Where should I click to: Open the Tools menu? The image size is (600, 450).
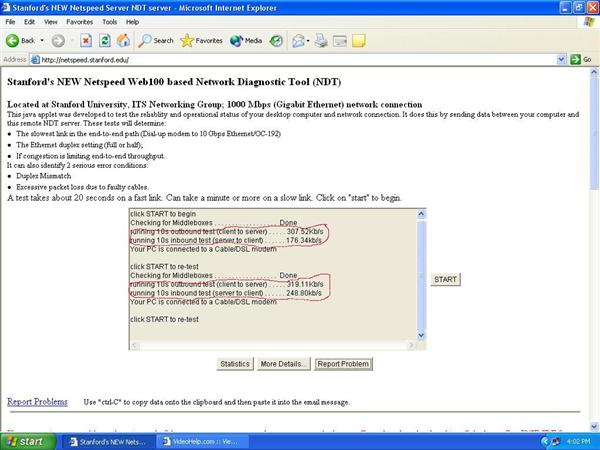109,22
